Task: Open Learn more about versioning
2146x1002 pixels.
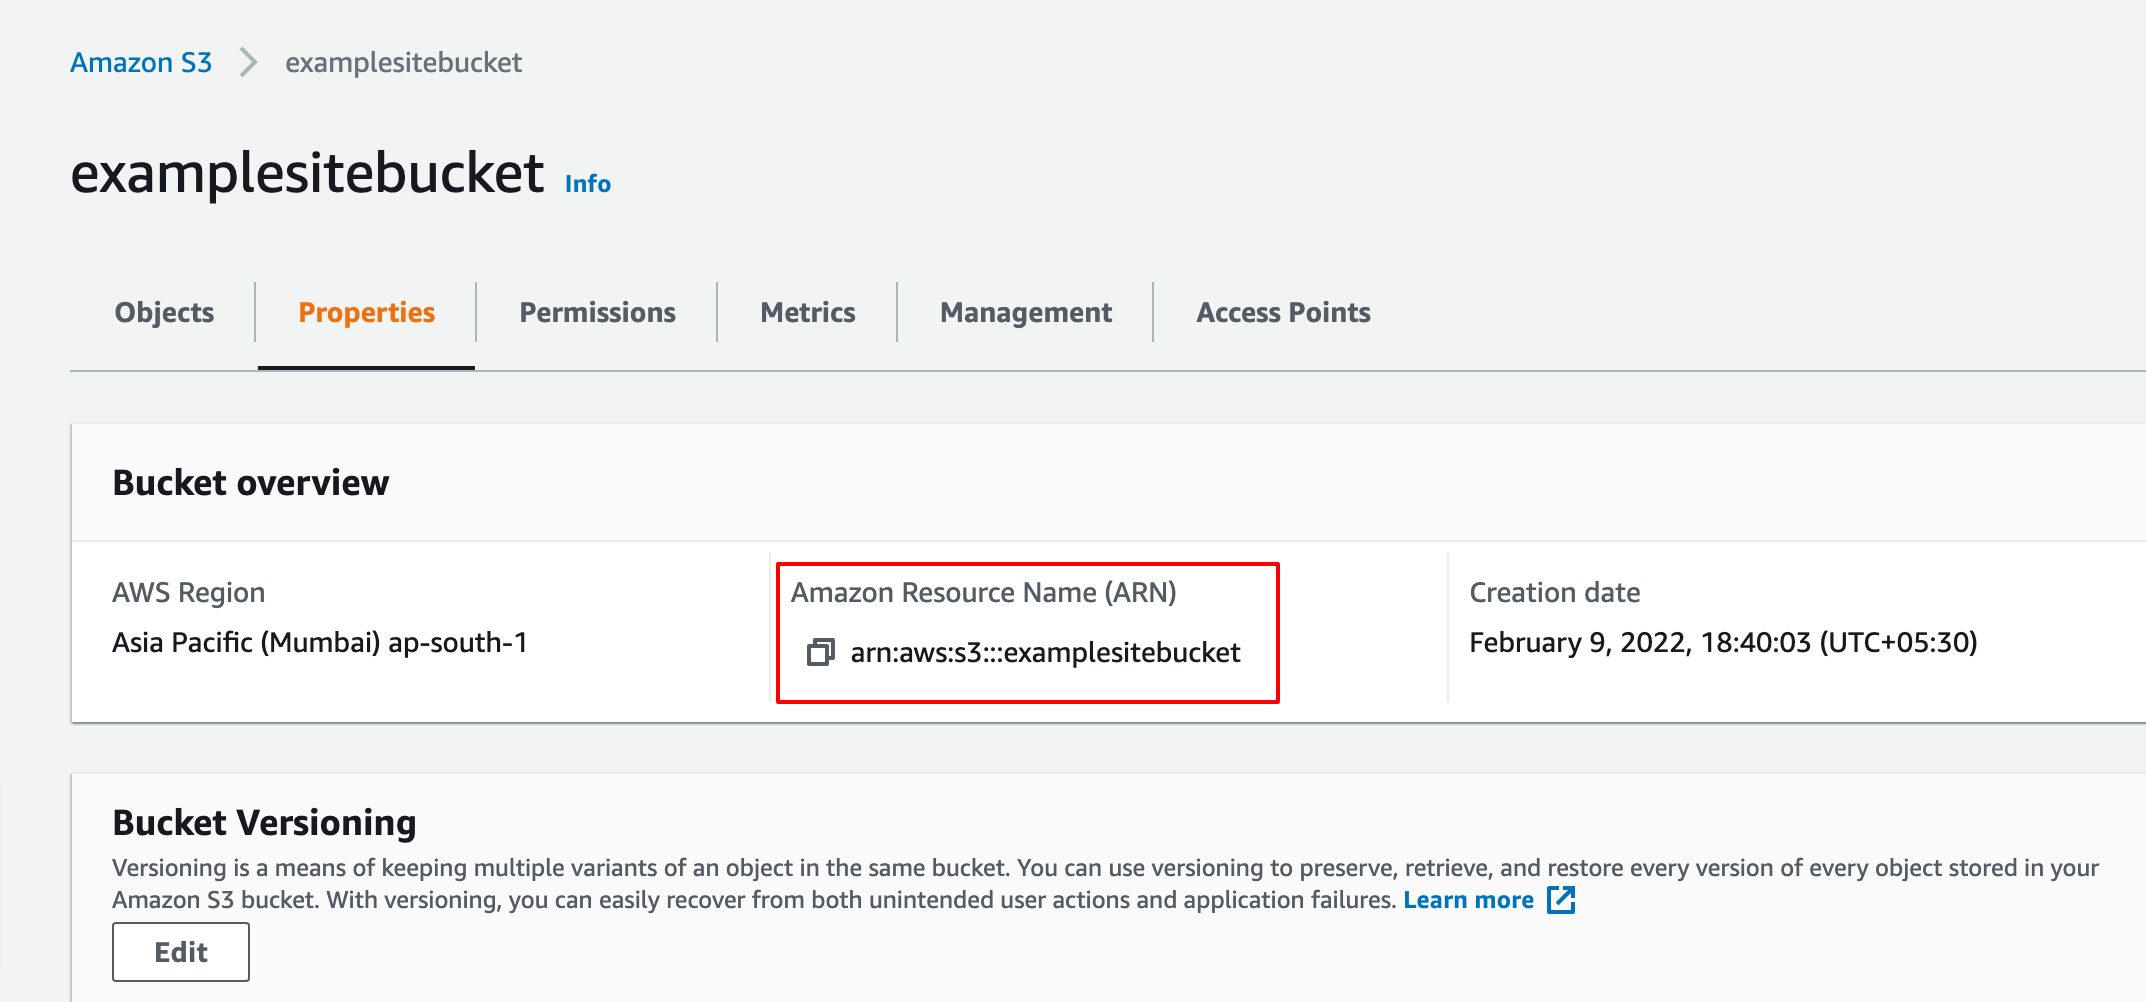Action: [1467, 900]
